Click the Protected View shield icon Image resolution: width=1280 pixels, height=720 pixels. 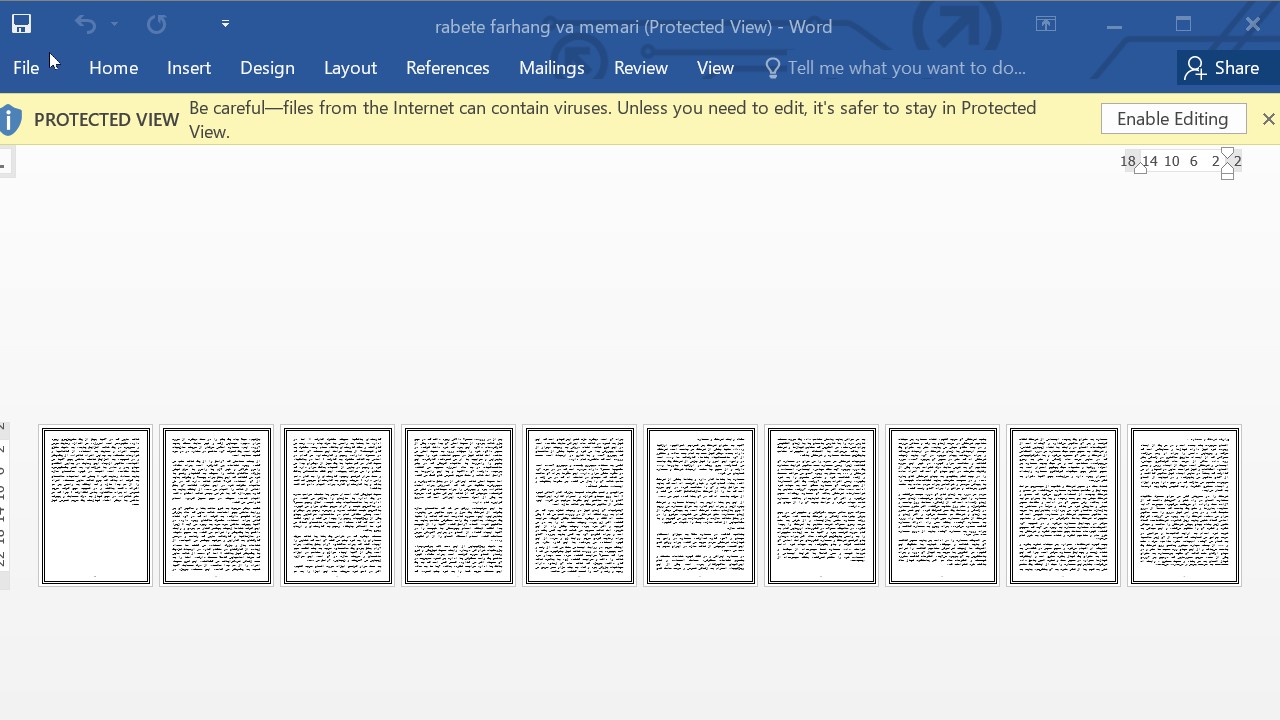(10, 119)
